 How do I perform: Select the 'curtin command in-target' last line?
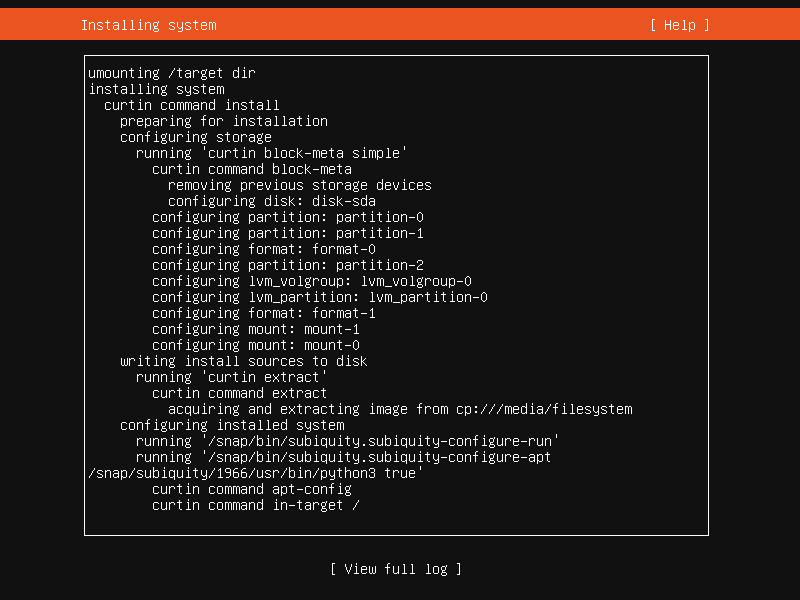256,505
